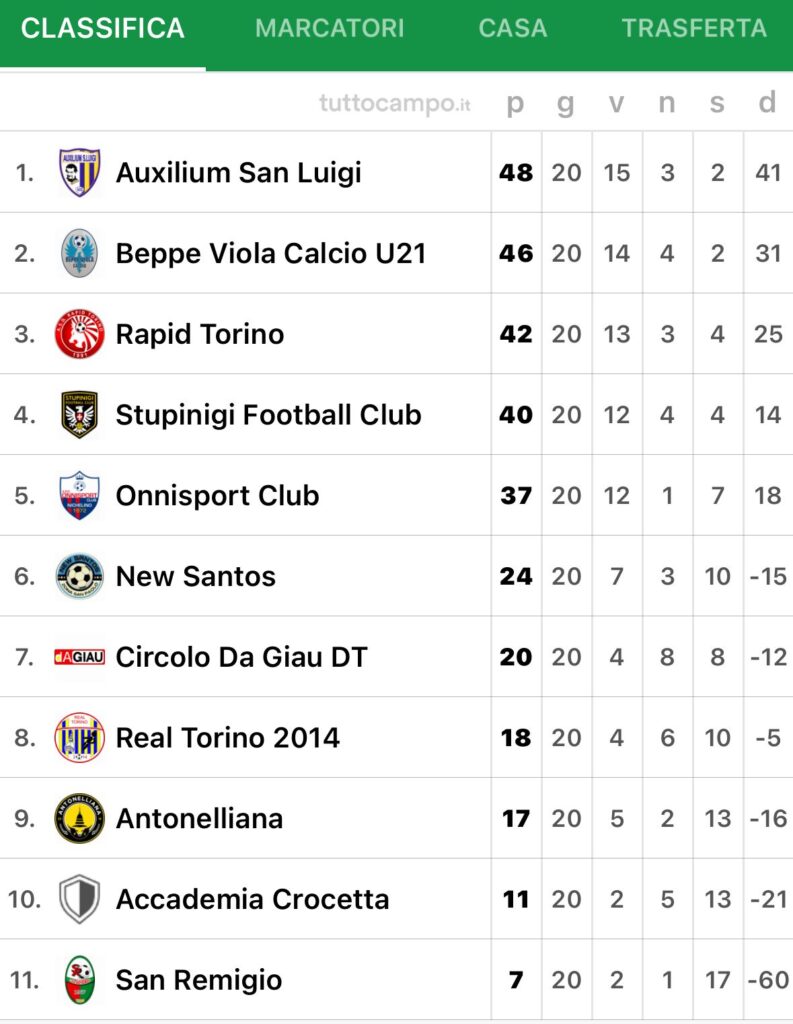Click the Auxilium San Luigi team crest
Screen dimensions: 793x1024
click(x=79, y=172)
